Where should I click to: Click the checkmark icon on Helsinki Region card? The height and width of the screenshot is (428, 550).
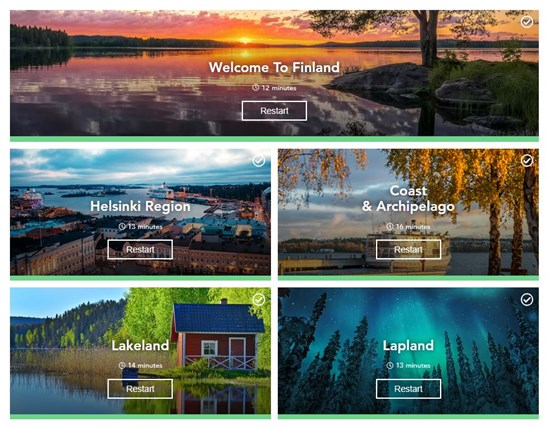tap(259, 161)
